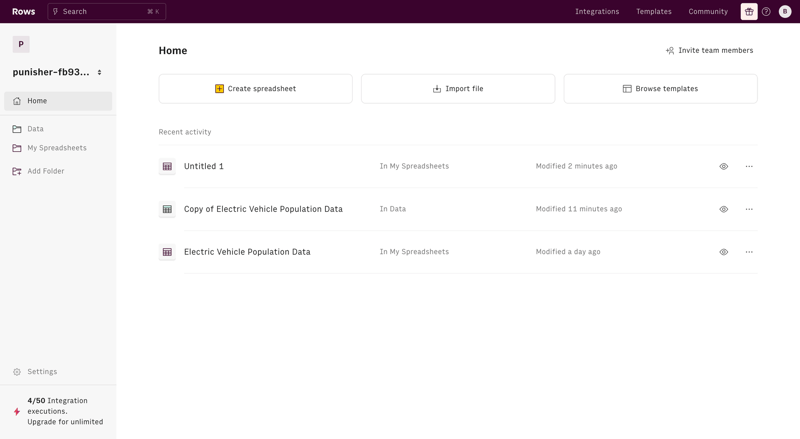Toggle the eye icon for Untitled 1
The width and height of the screenshot is (800, 439).
[723, 166]
